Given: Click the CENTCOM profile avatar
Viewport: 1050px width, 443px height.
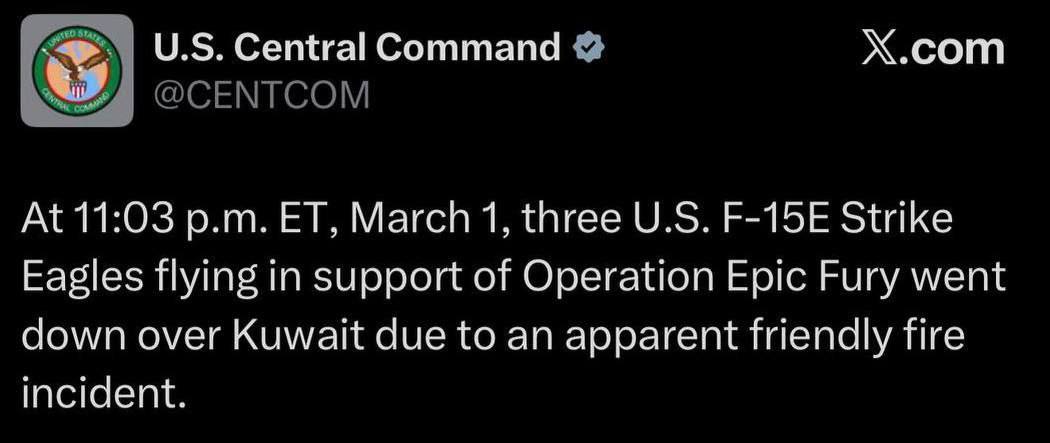Looking at the screenshot, I should pyautogui.click(x=78, y=70).
